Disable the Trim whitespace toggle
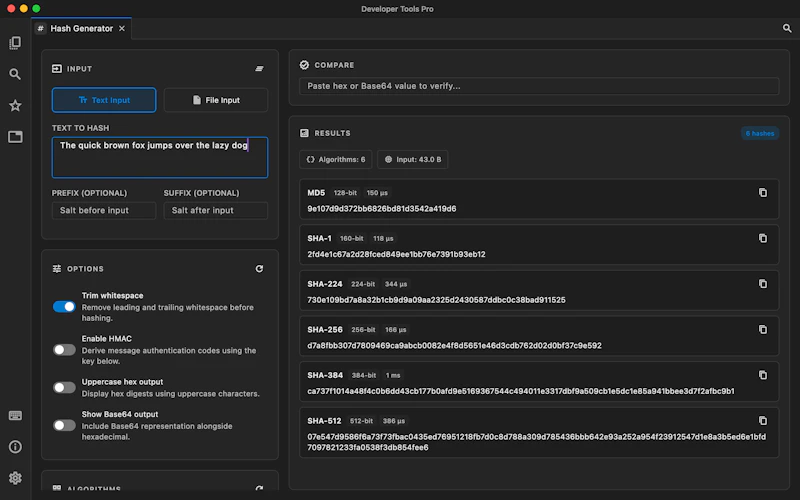Image resolution: width=800 pixels, height=500 pixels. 64,307
